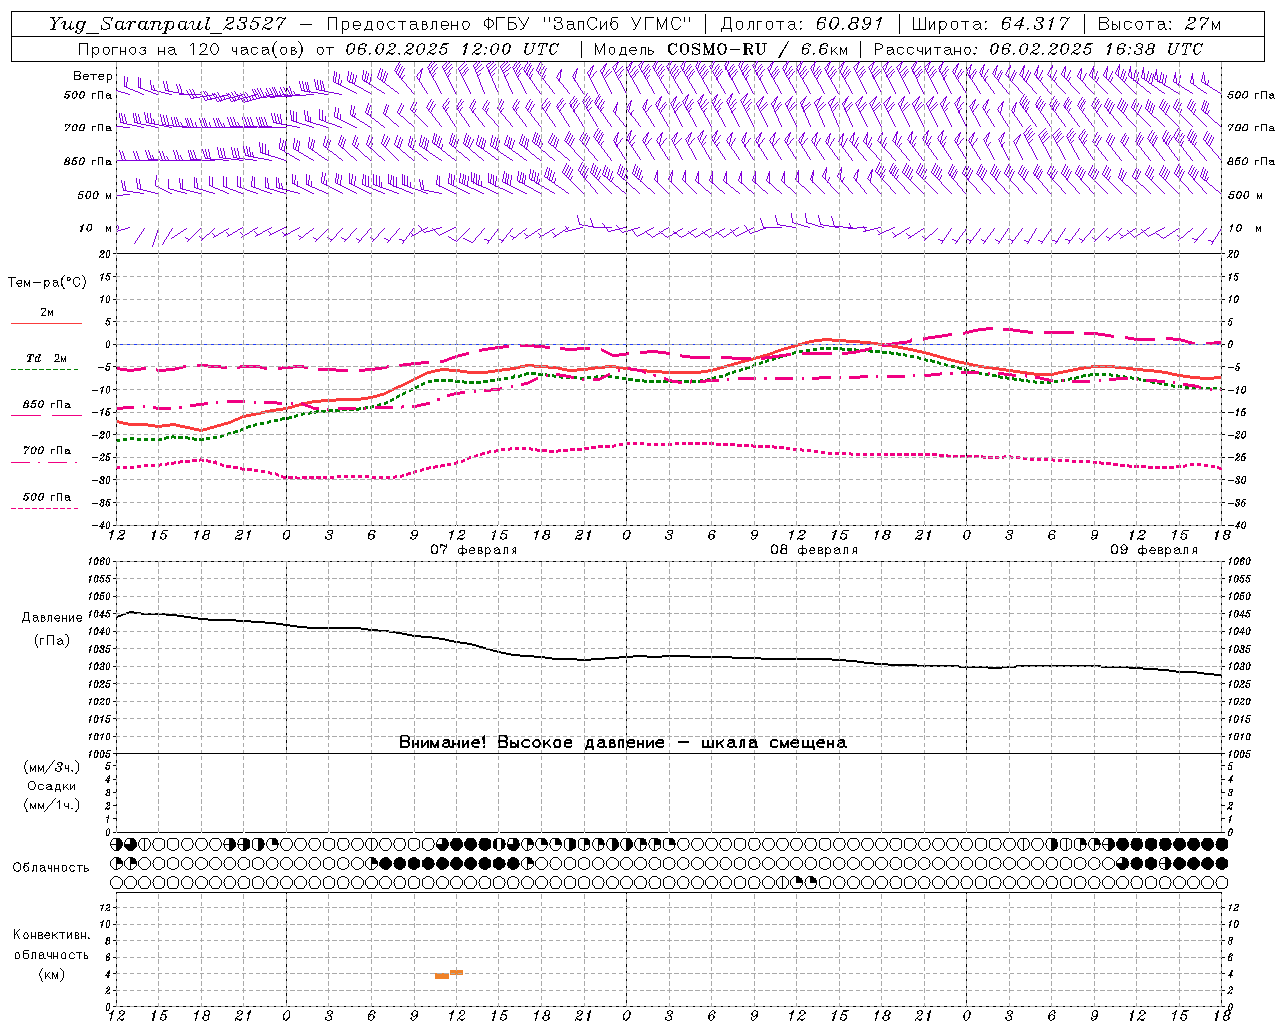Click the (км) unit label
1280x1024 pixels.
point(51,974)
